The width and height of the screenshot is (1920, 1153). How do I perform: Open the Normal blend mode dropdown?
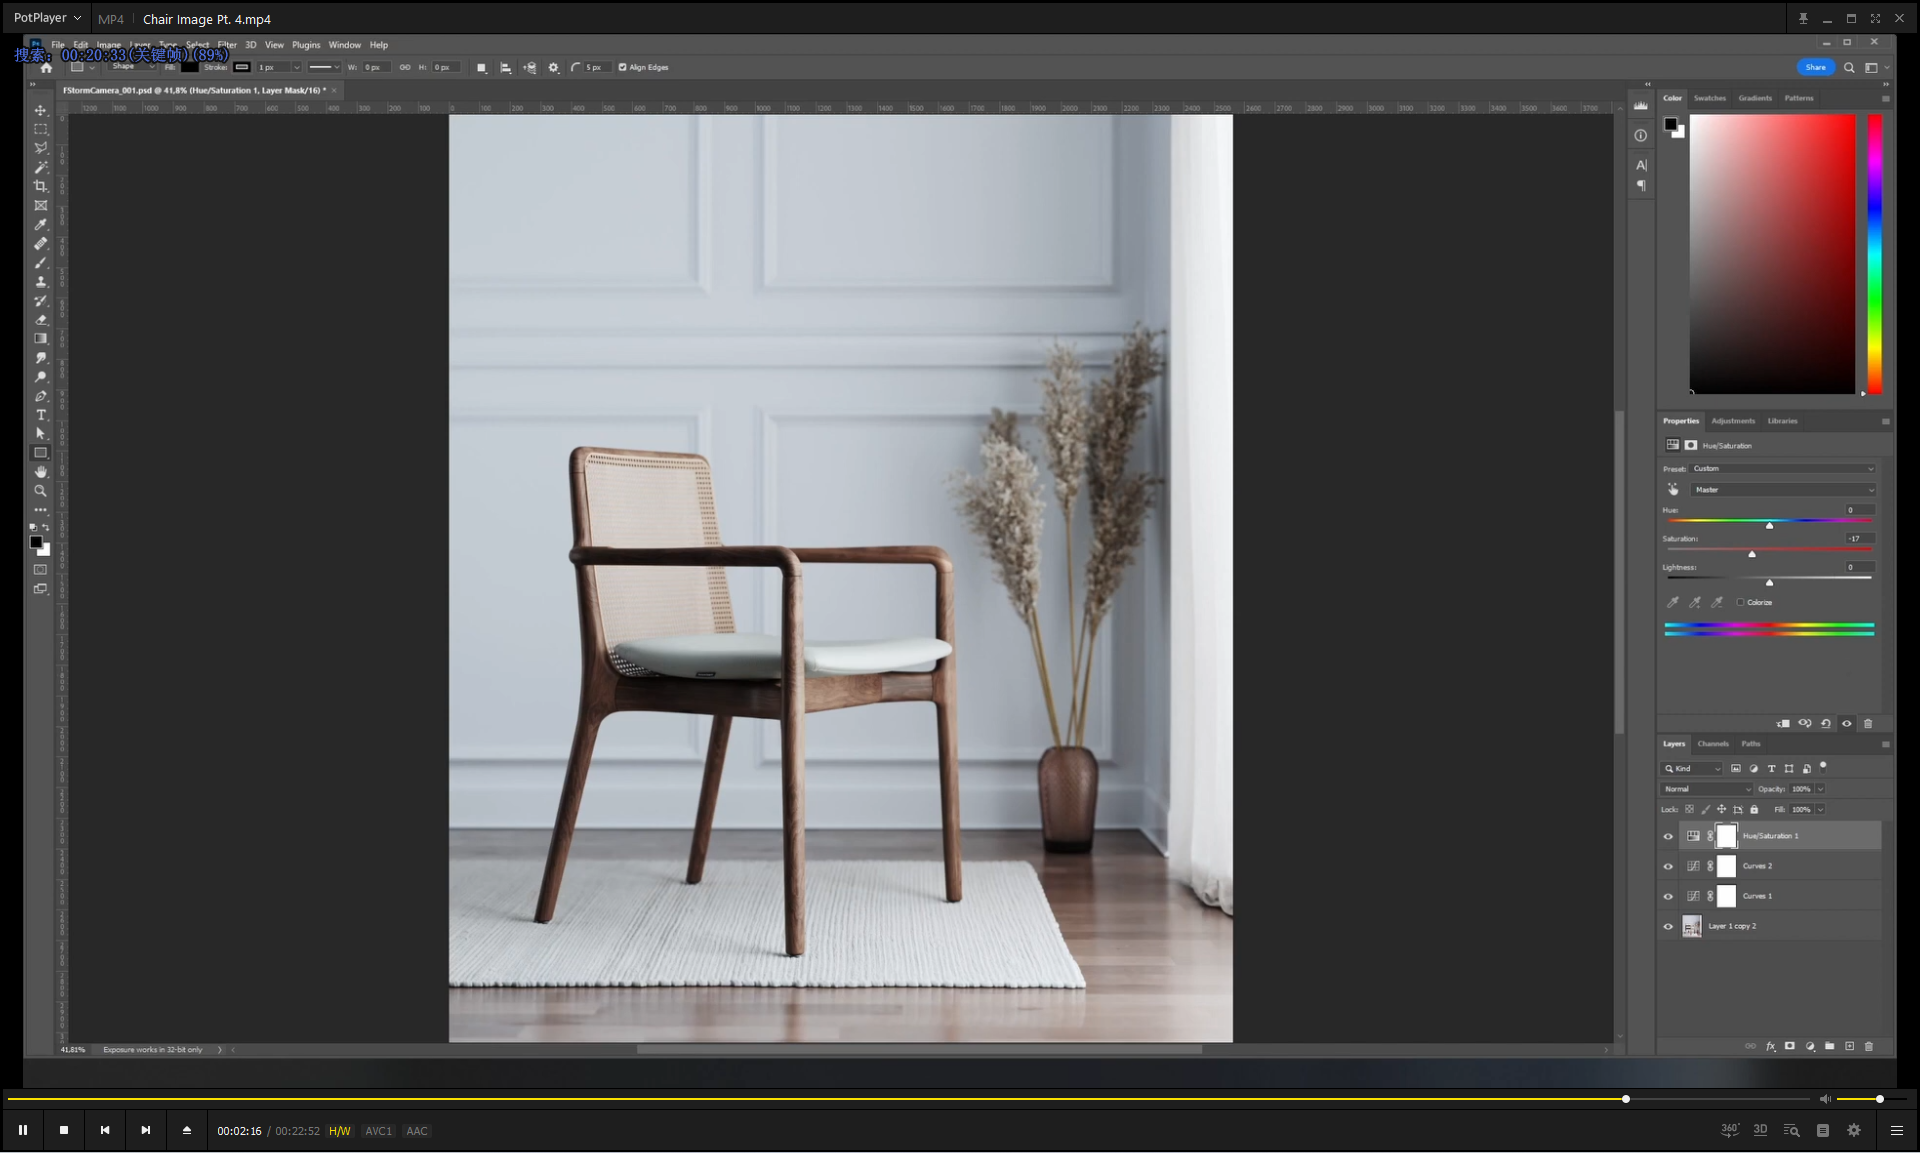pyautogui.click(x=1708, y=789)
